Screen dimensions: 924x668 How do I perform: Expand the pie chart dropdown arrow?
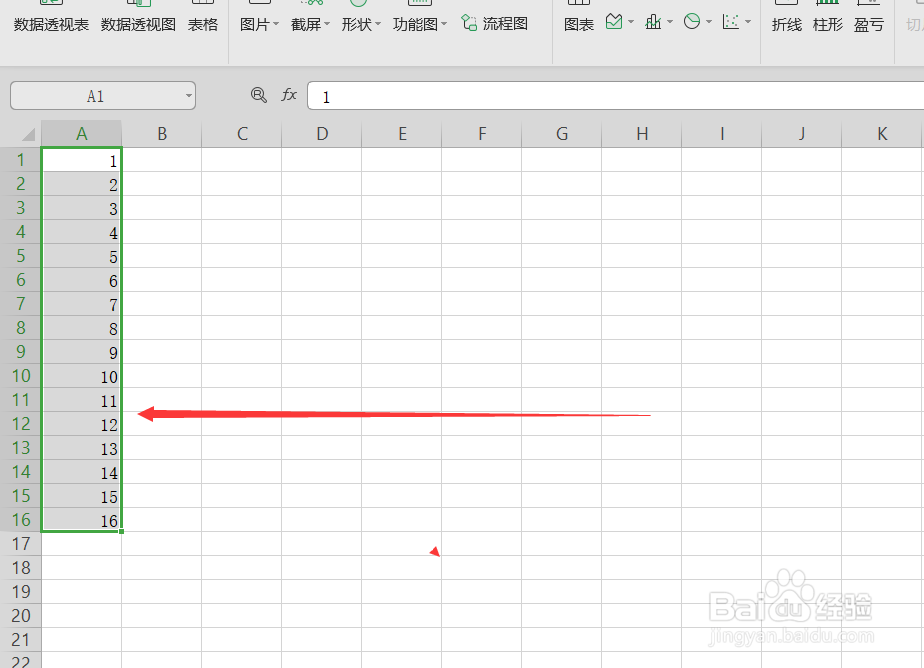(709, 22)
